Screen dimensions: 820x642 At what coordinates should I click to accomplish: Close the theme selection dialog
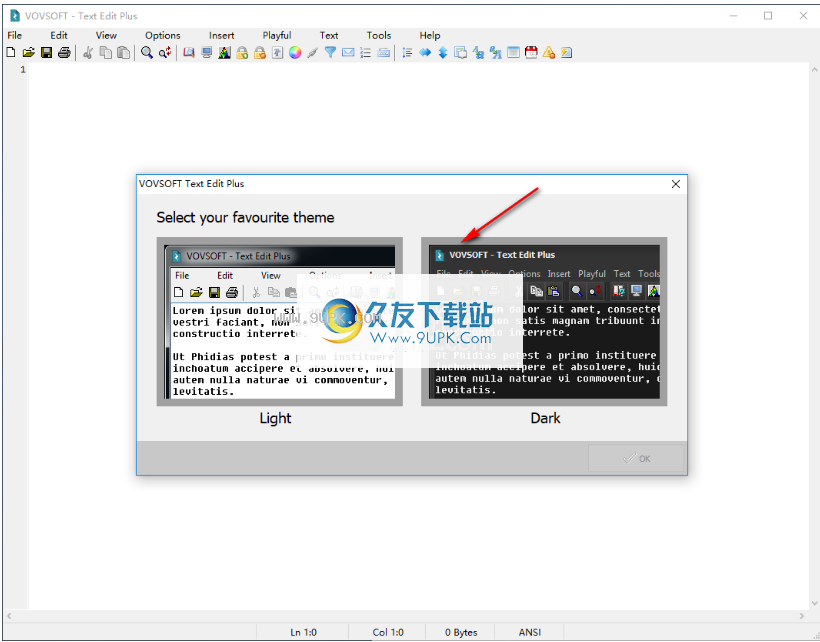point(676,184)
